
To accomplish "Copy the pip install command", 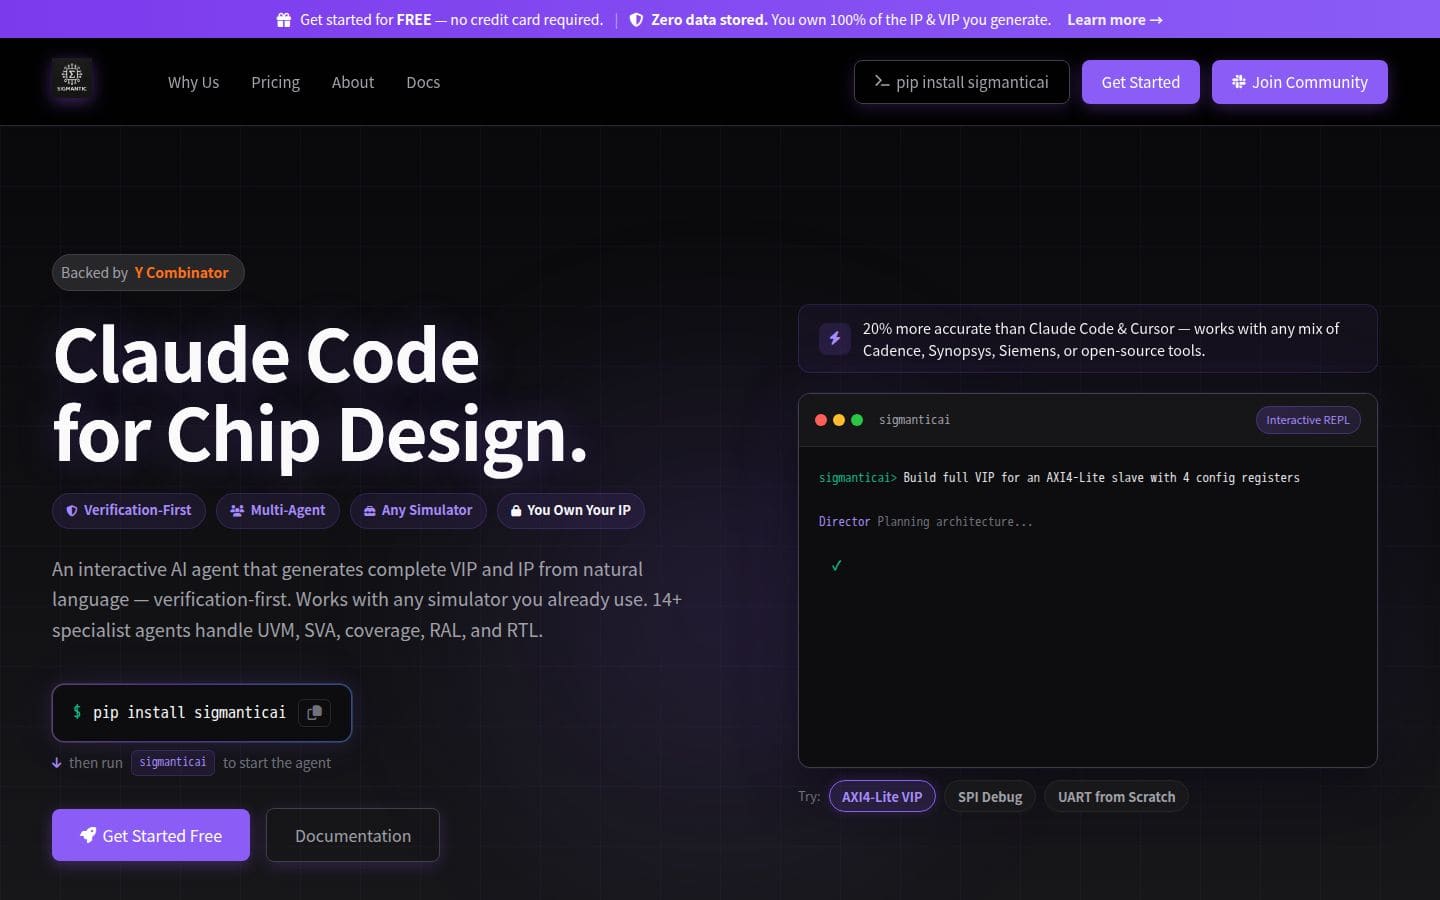I will [x=314, y=713].
